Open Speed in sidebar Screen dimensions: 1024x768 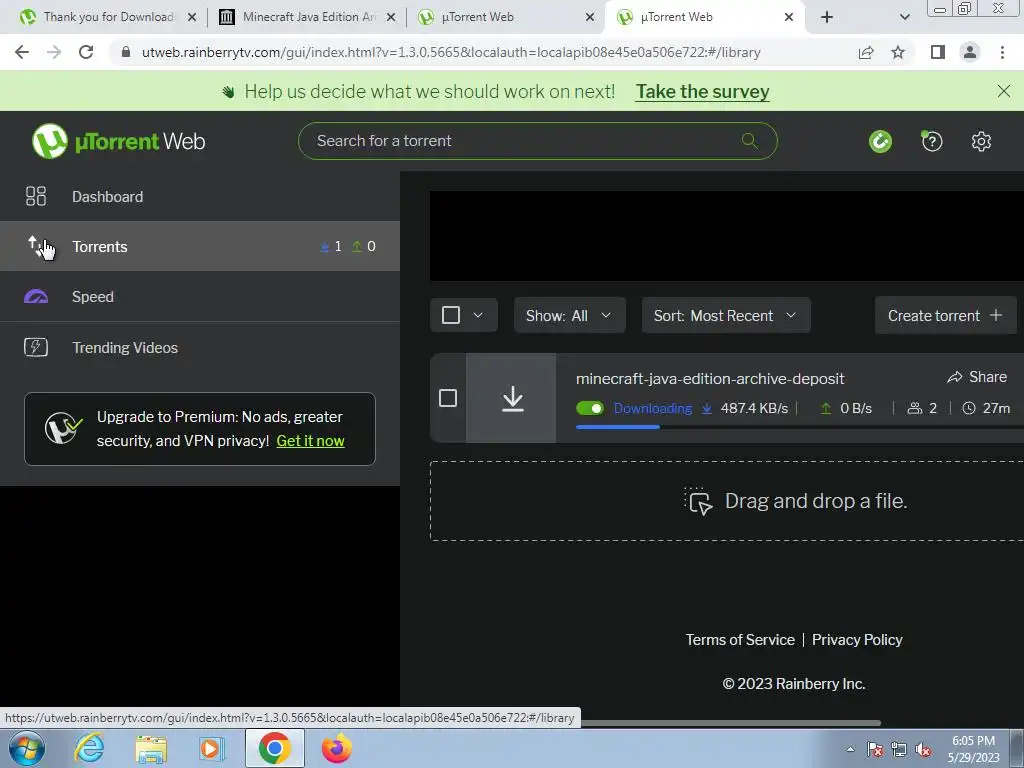click(x=200, y=296)
